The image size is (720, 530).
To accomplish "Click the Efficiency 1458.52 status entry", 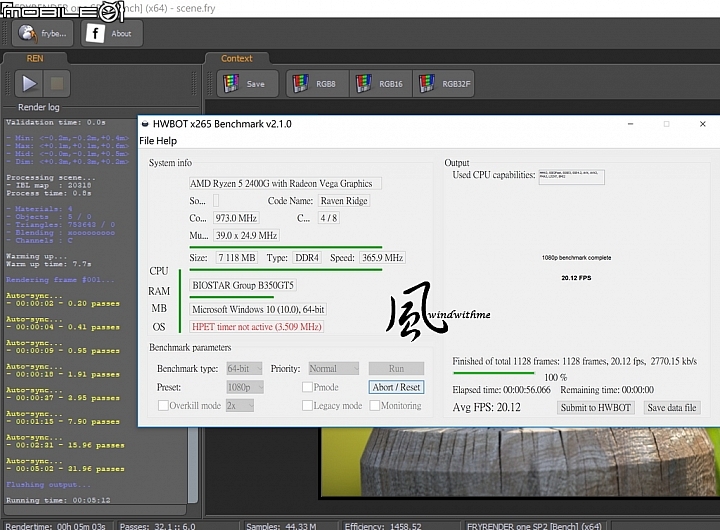I will click(x=383, y=526).
